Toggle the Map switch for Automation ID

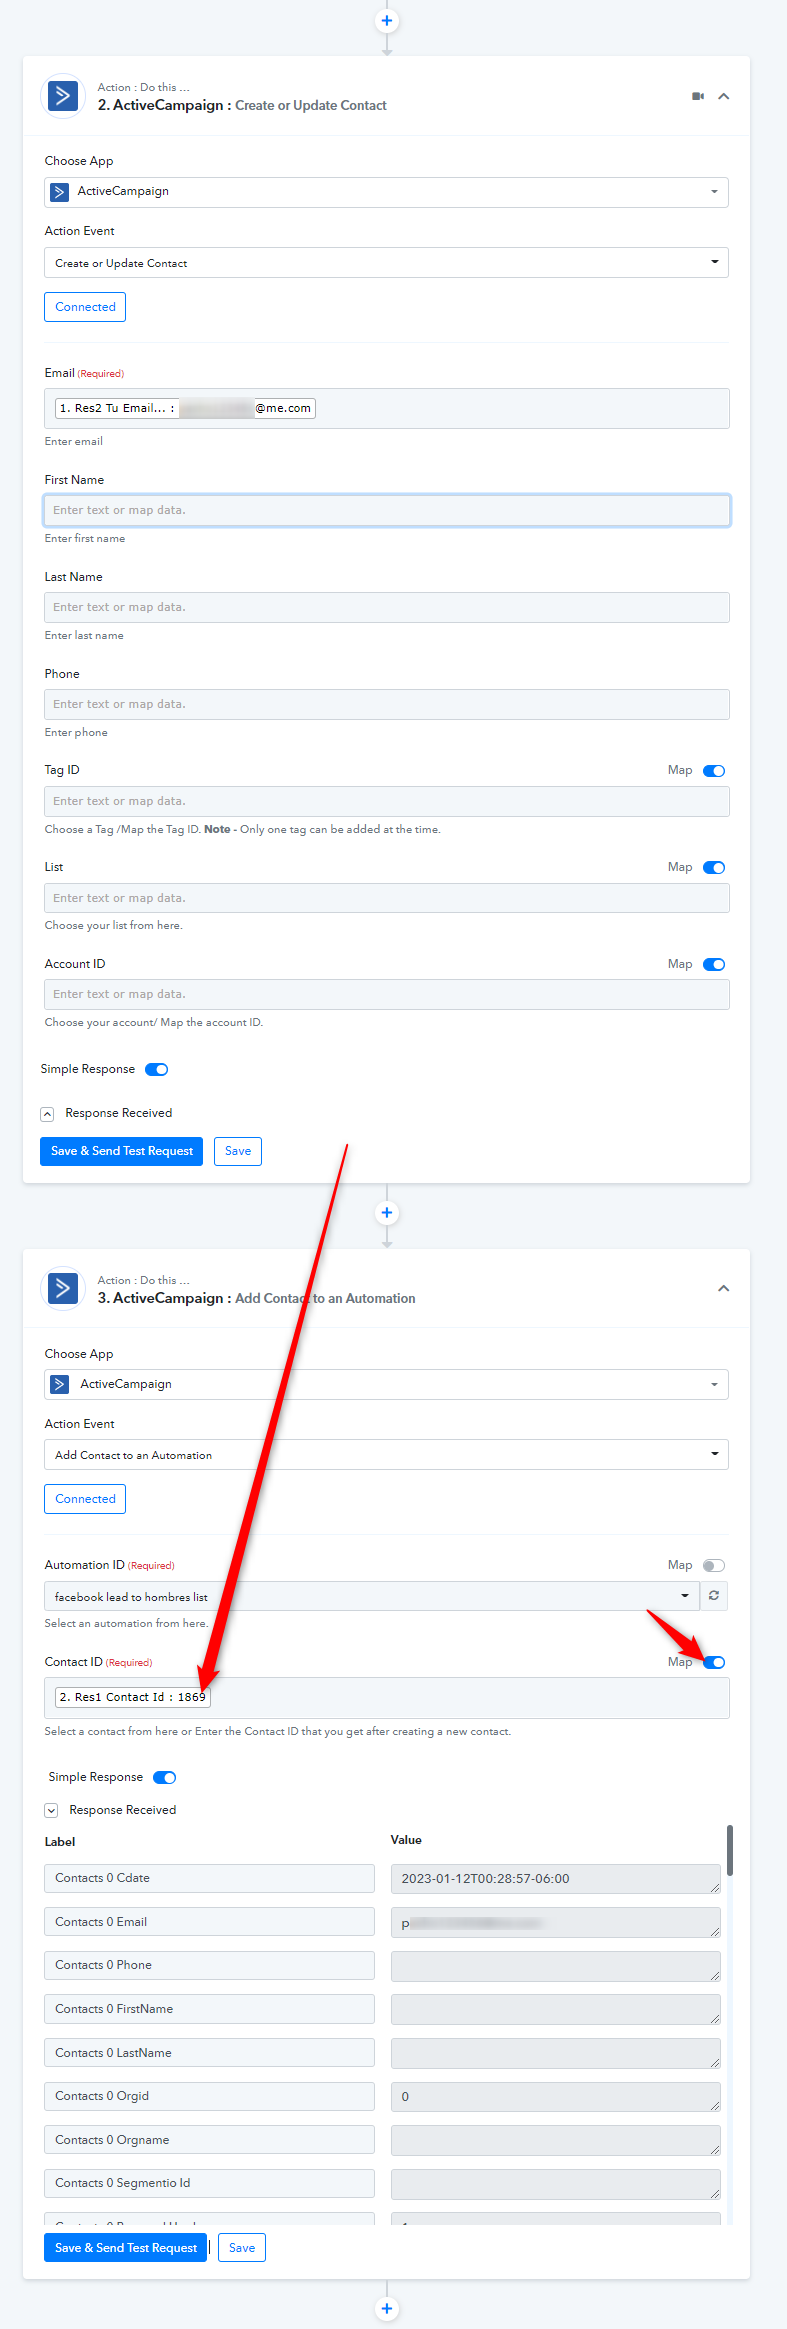[714, 1566]
